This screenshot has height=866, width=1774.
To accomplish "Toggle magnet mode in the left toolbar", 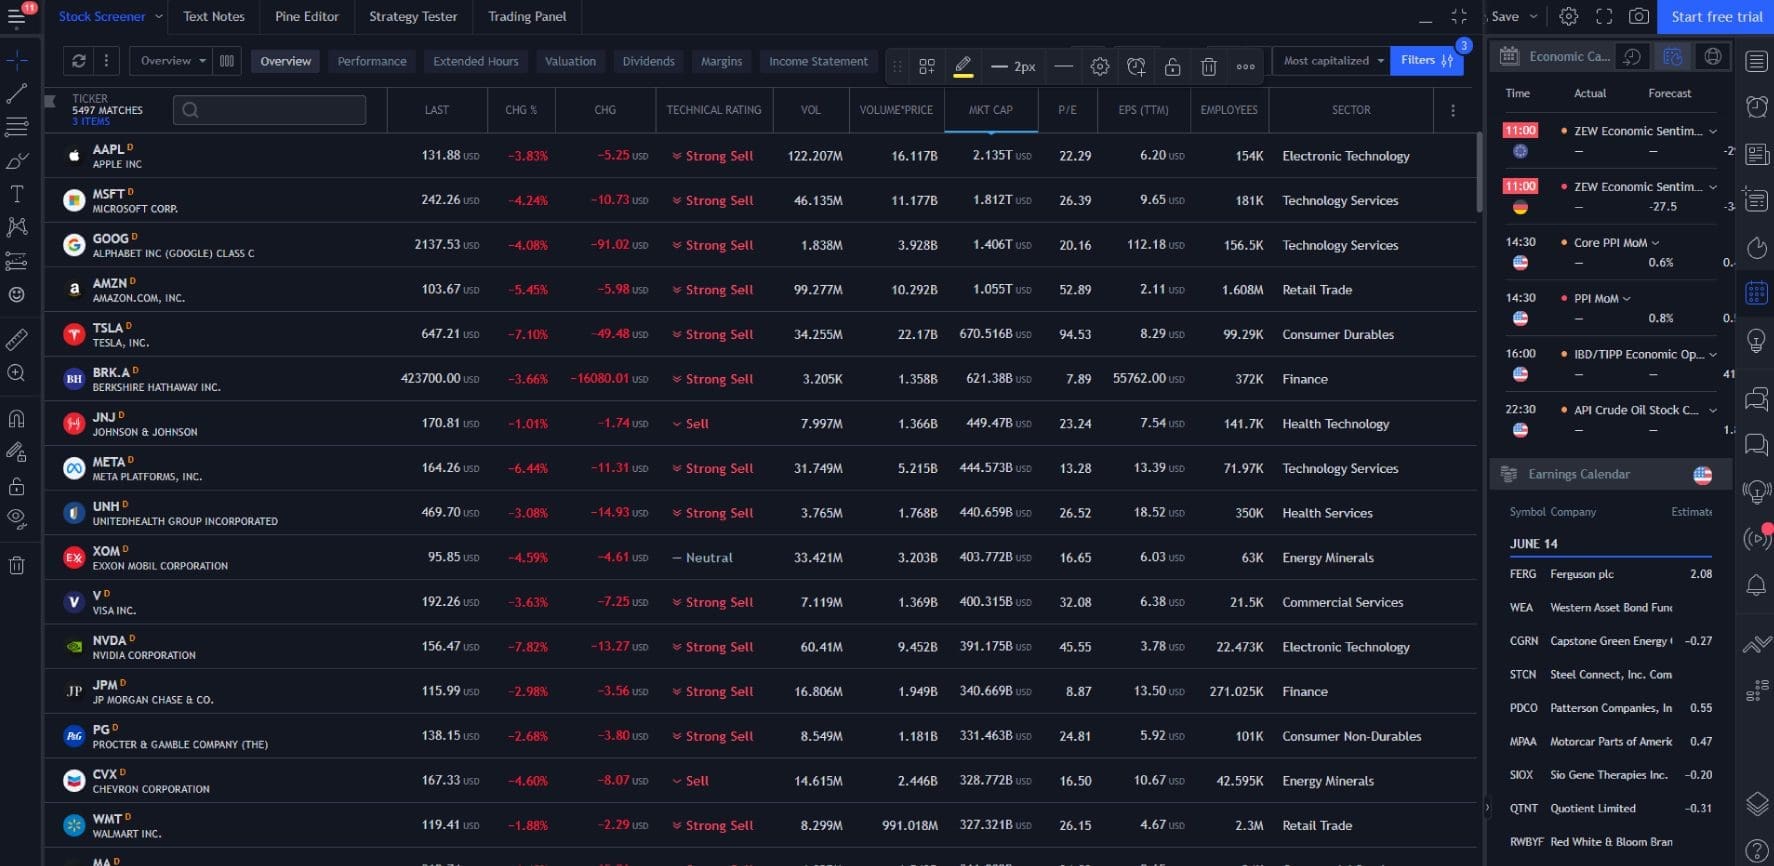I will (17, 418).
